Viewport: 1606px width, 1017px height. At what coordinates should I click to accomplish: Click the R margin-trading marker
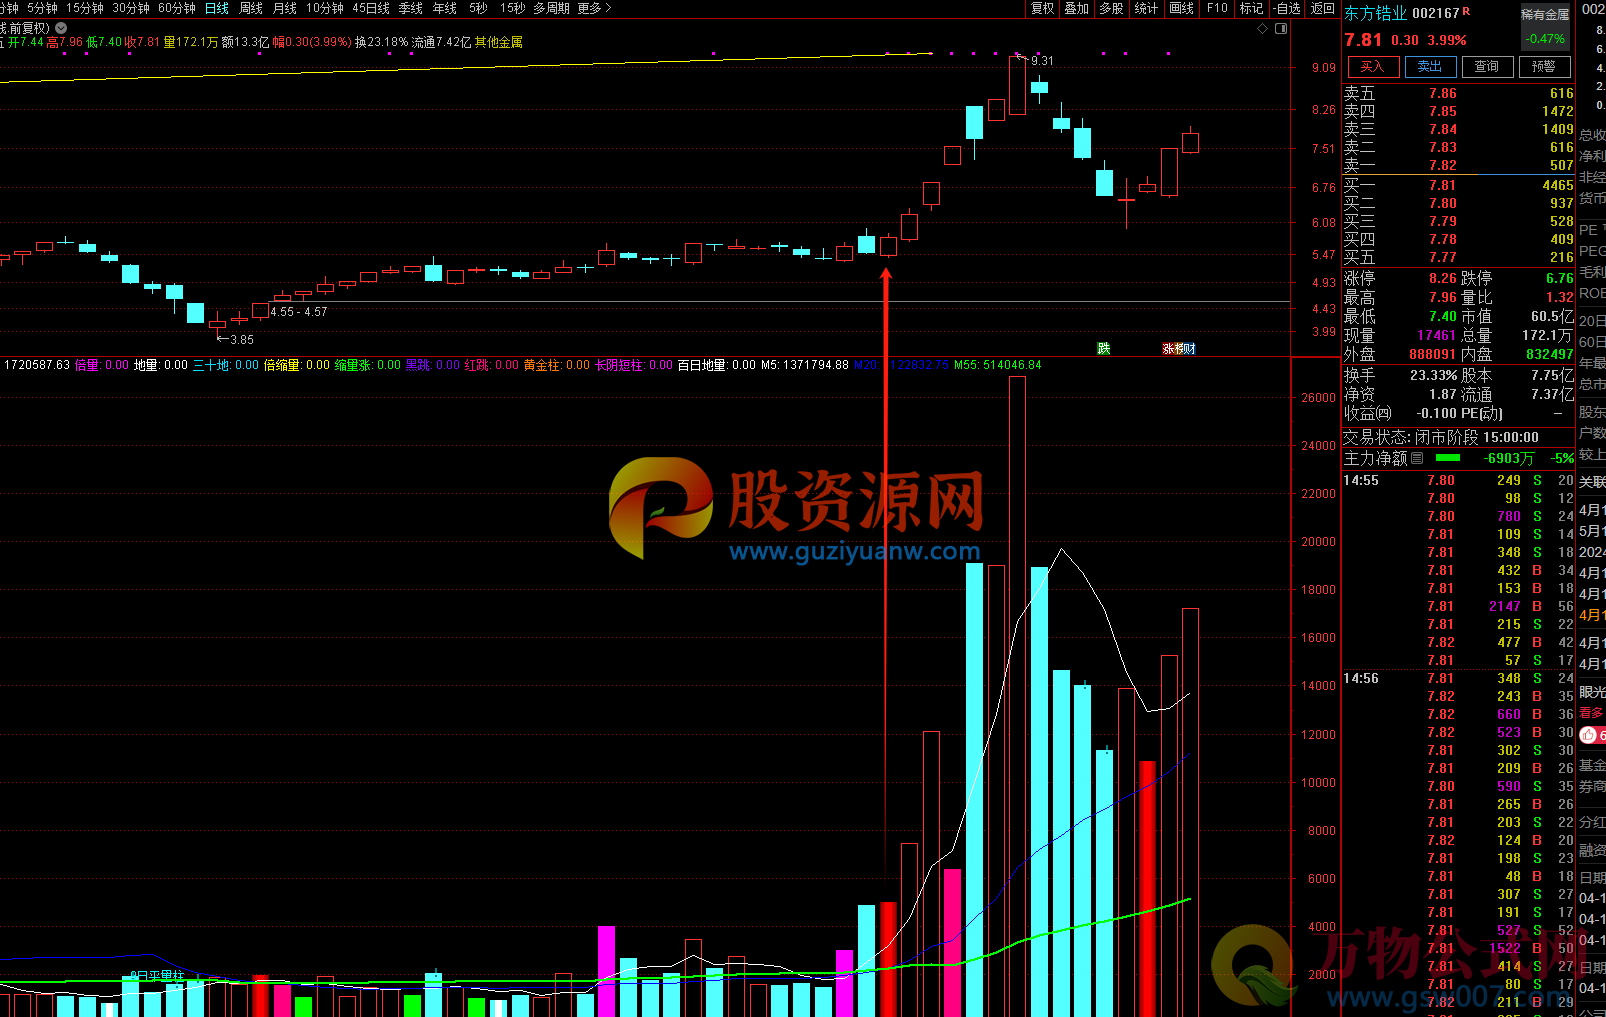[x=1467, y=11]
